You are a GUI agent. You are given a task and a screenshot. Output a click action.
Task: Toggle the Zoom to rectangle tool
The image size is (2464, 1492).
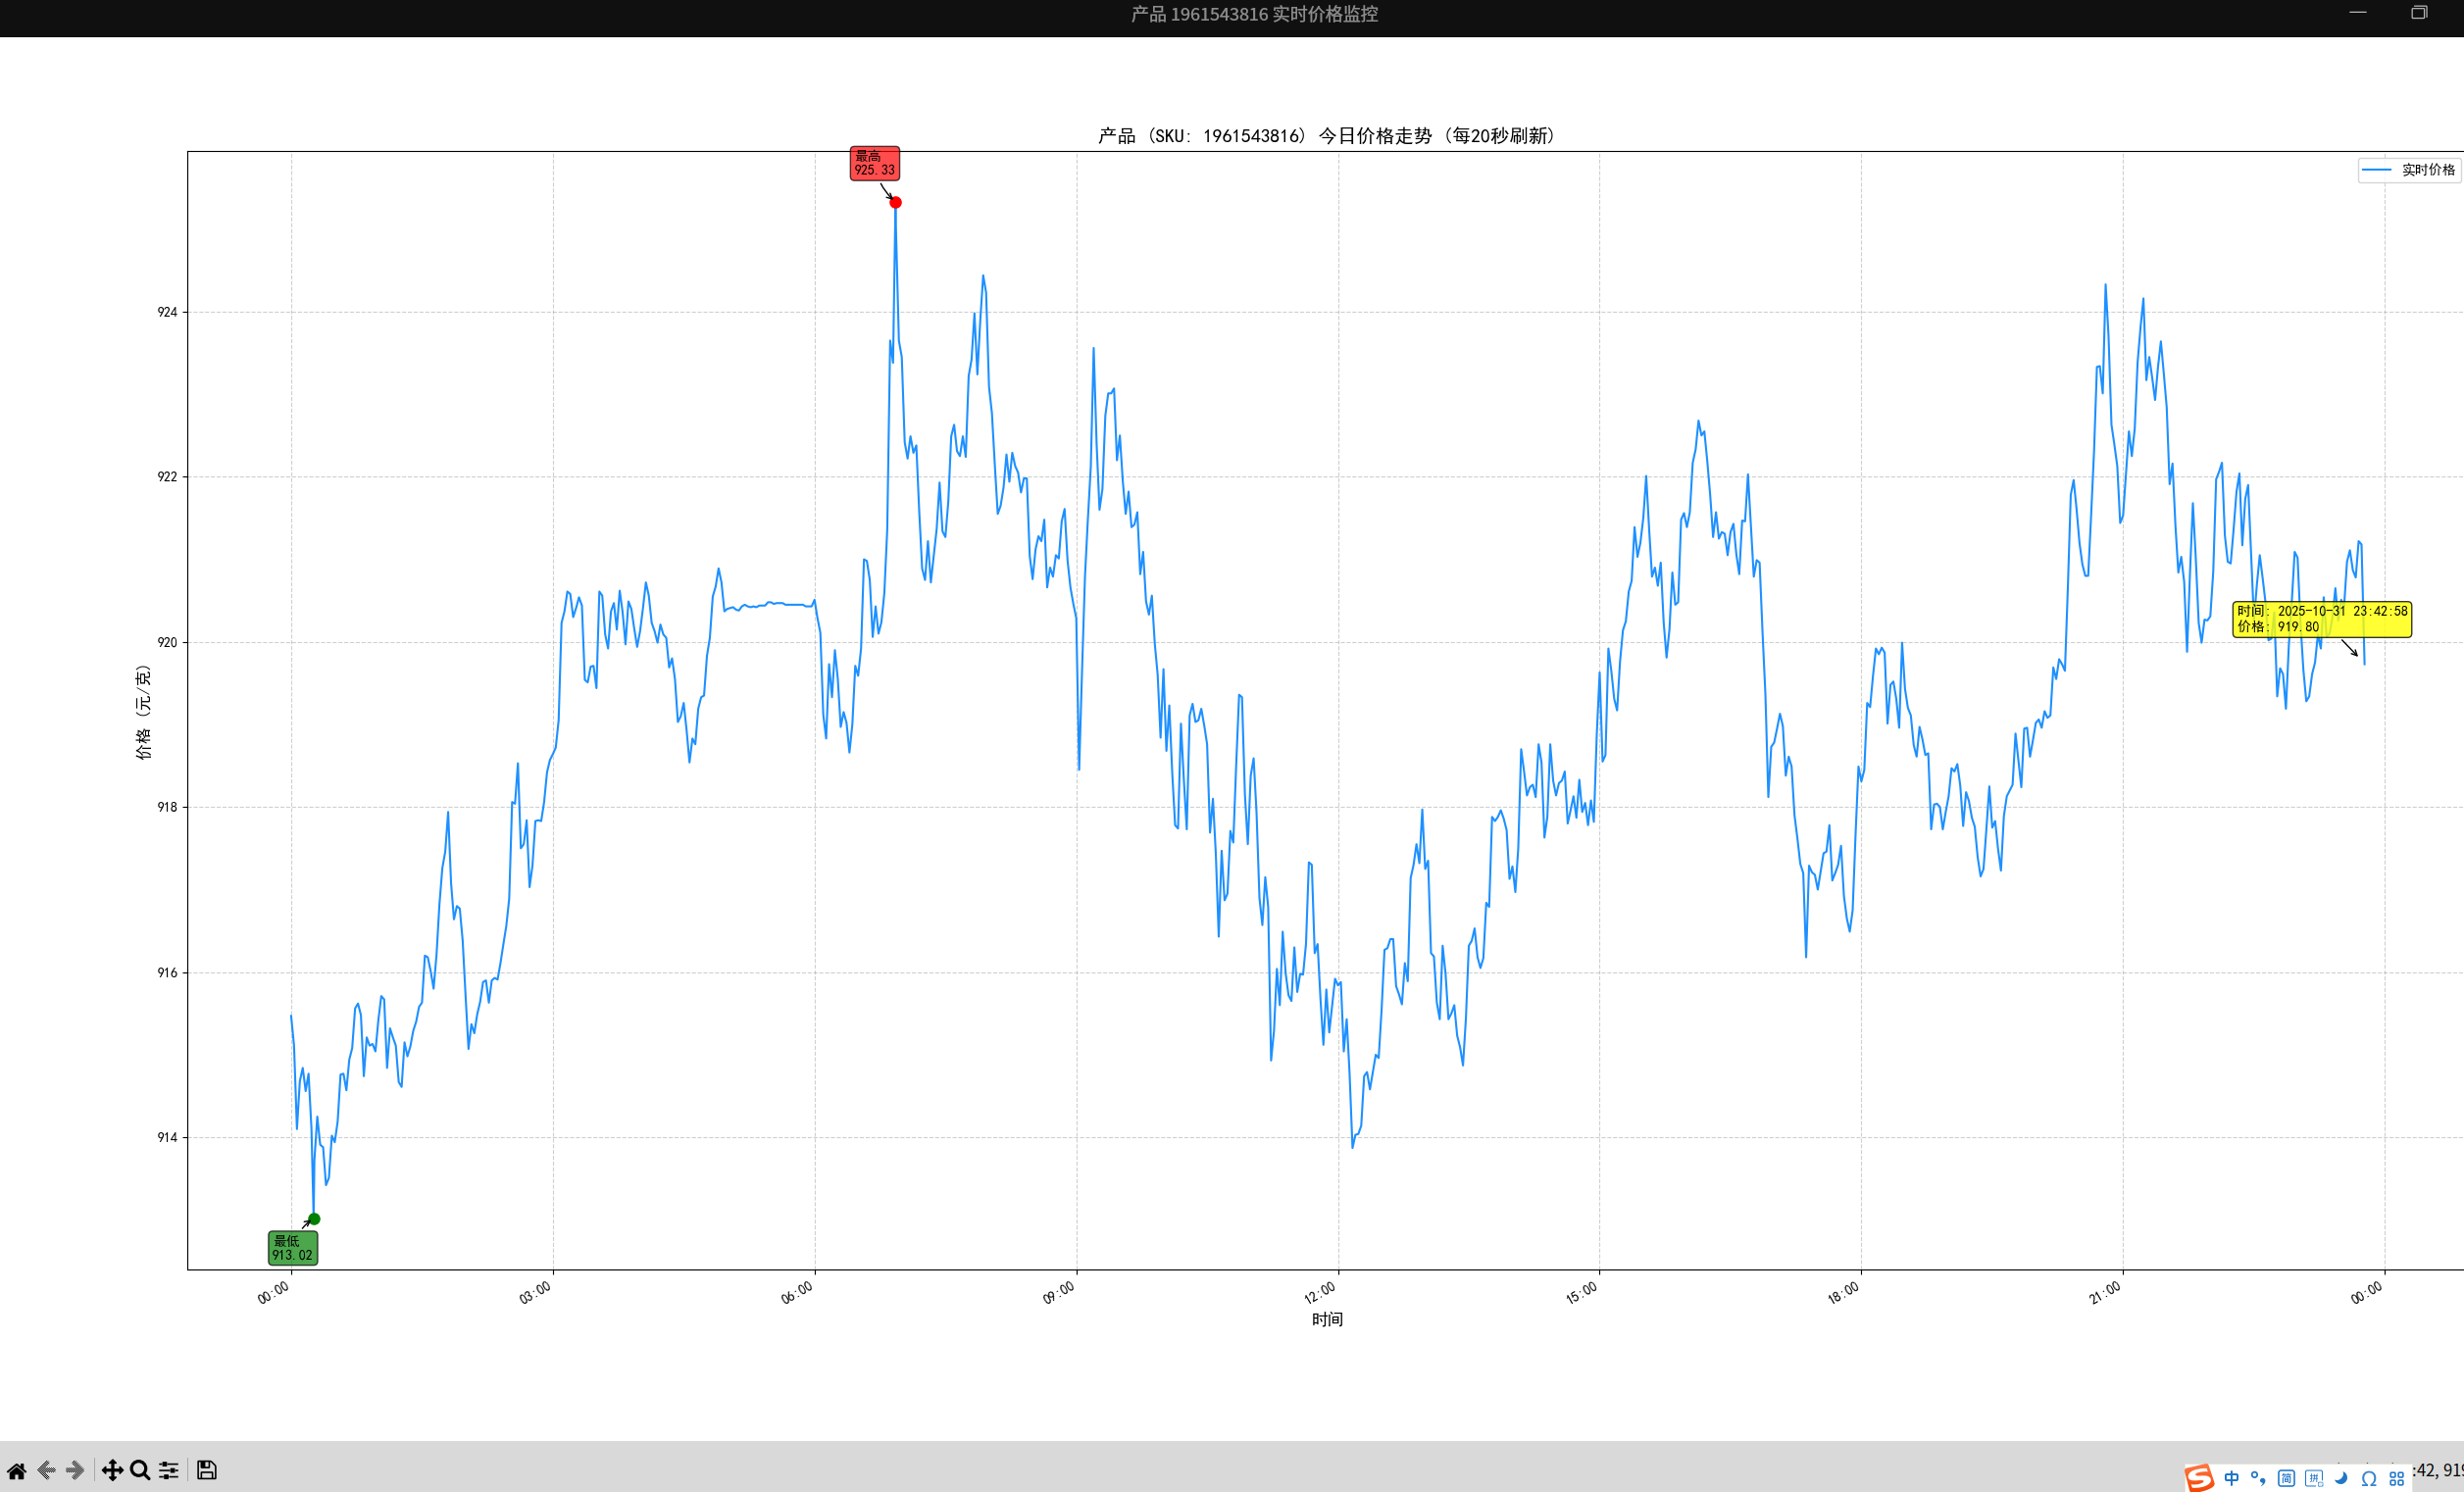pyautogui.click(x=140, y=1470)
